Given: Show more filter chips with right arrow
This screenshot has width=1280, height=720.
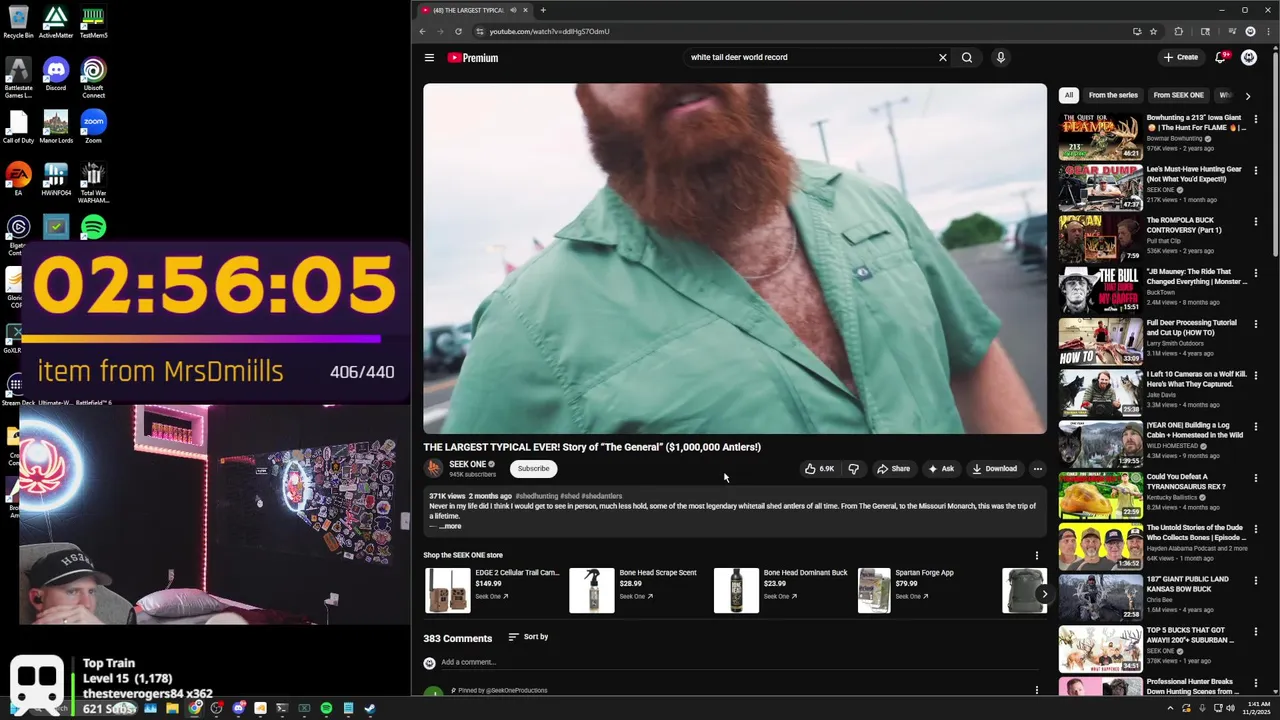Looking at the screenshot, I should pos(1247,96).
